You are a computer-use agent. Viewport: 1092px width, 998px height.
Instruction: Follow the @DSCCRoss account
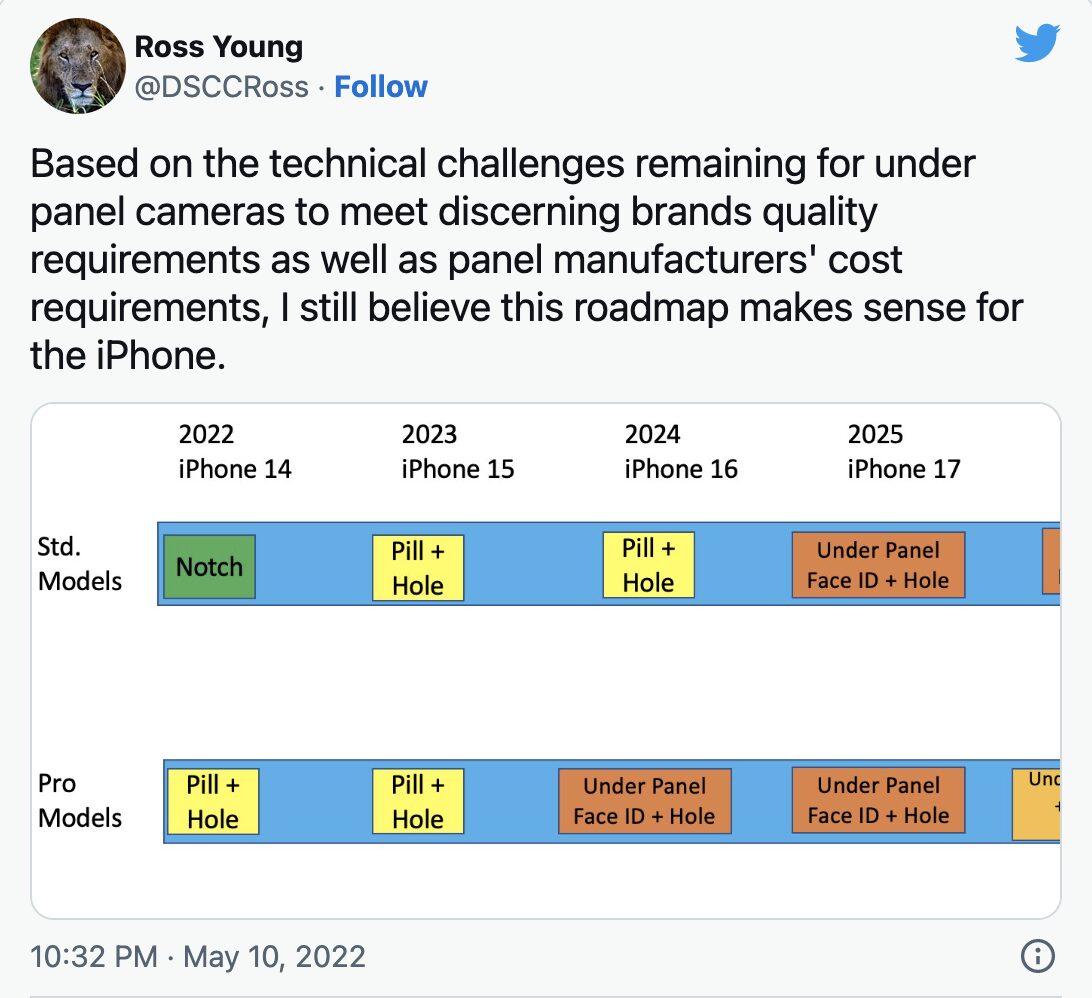(x=381, y=86)
